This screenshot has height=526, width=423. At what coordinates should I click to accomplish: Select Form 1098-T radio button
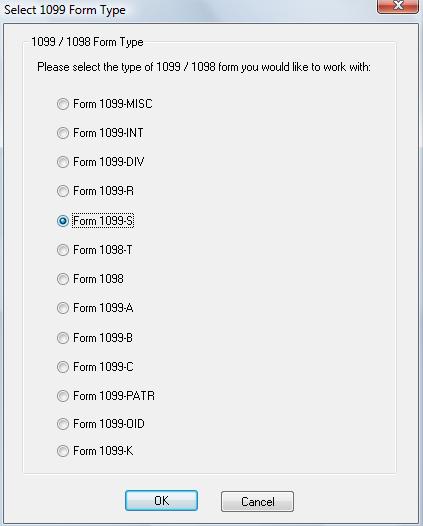click(63, 250)
